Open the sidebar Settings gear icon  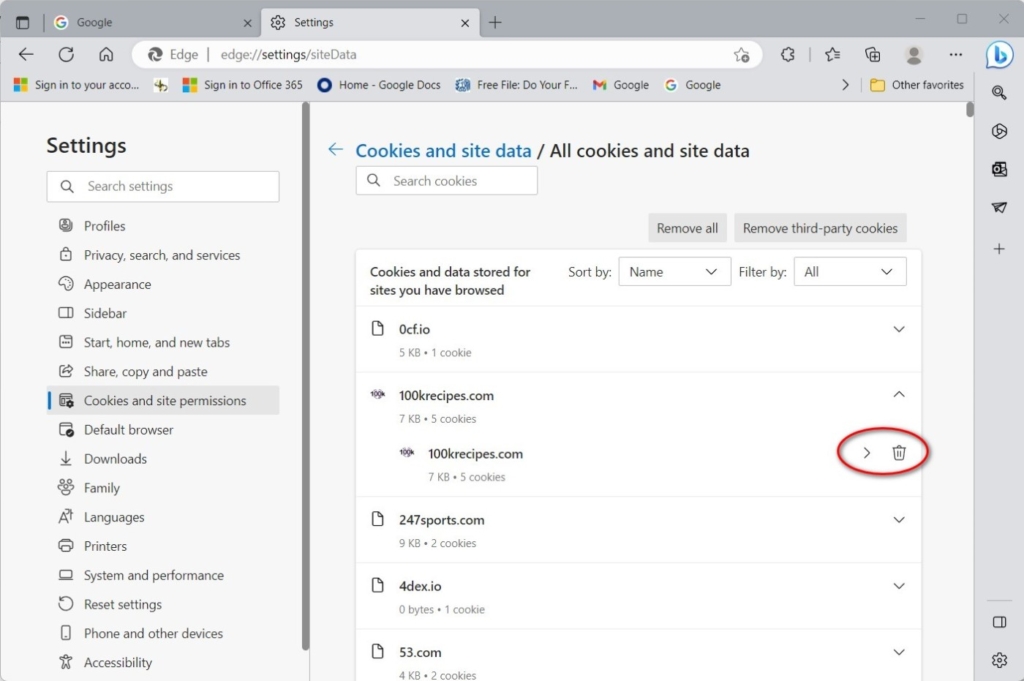(x=999, y=660)
